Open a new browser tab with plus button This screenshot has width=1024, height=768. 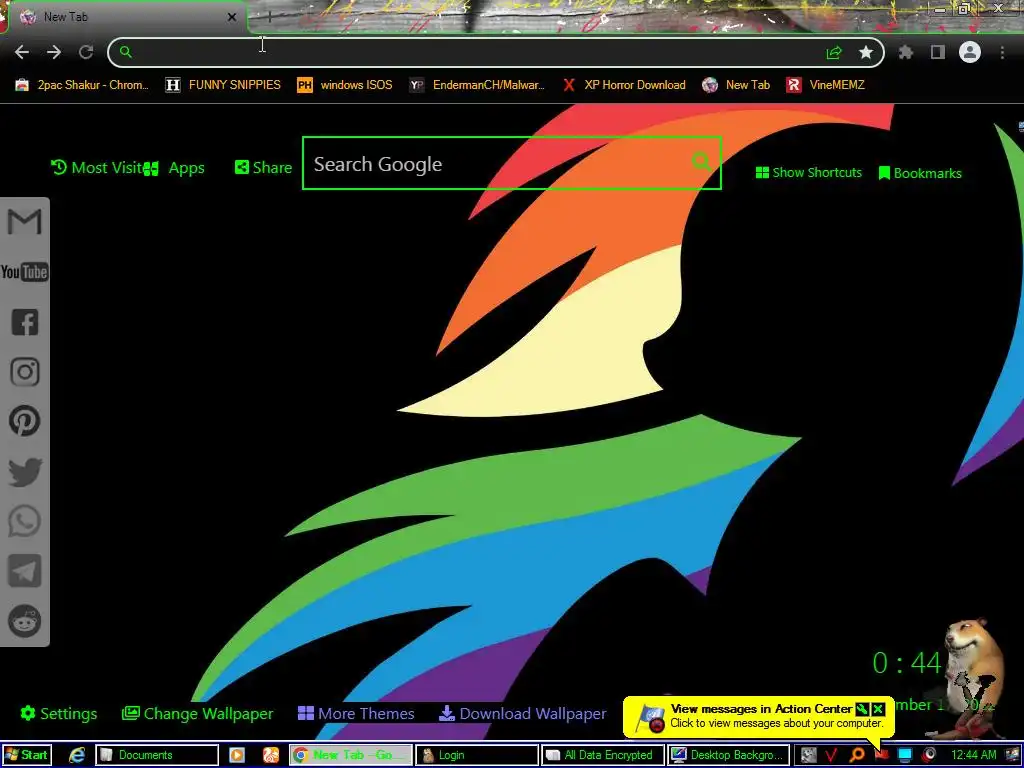pyautogui.click(x=269, y=18)
